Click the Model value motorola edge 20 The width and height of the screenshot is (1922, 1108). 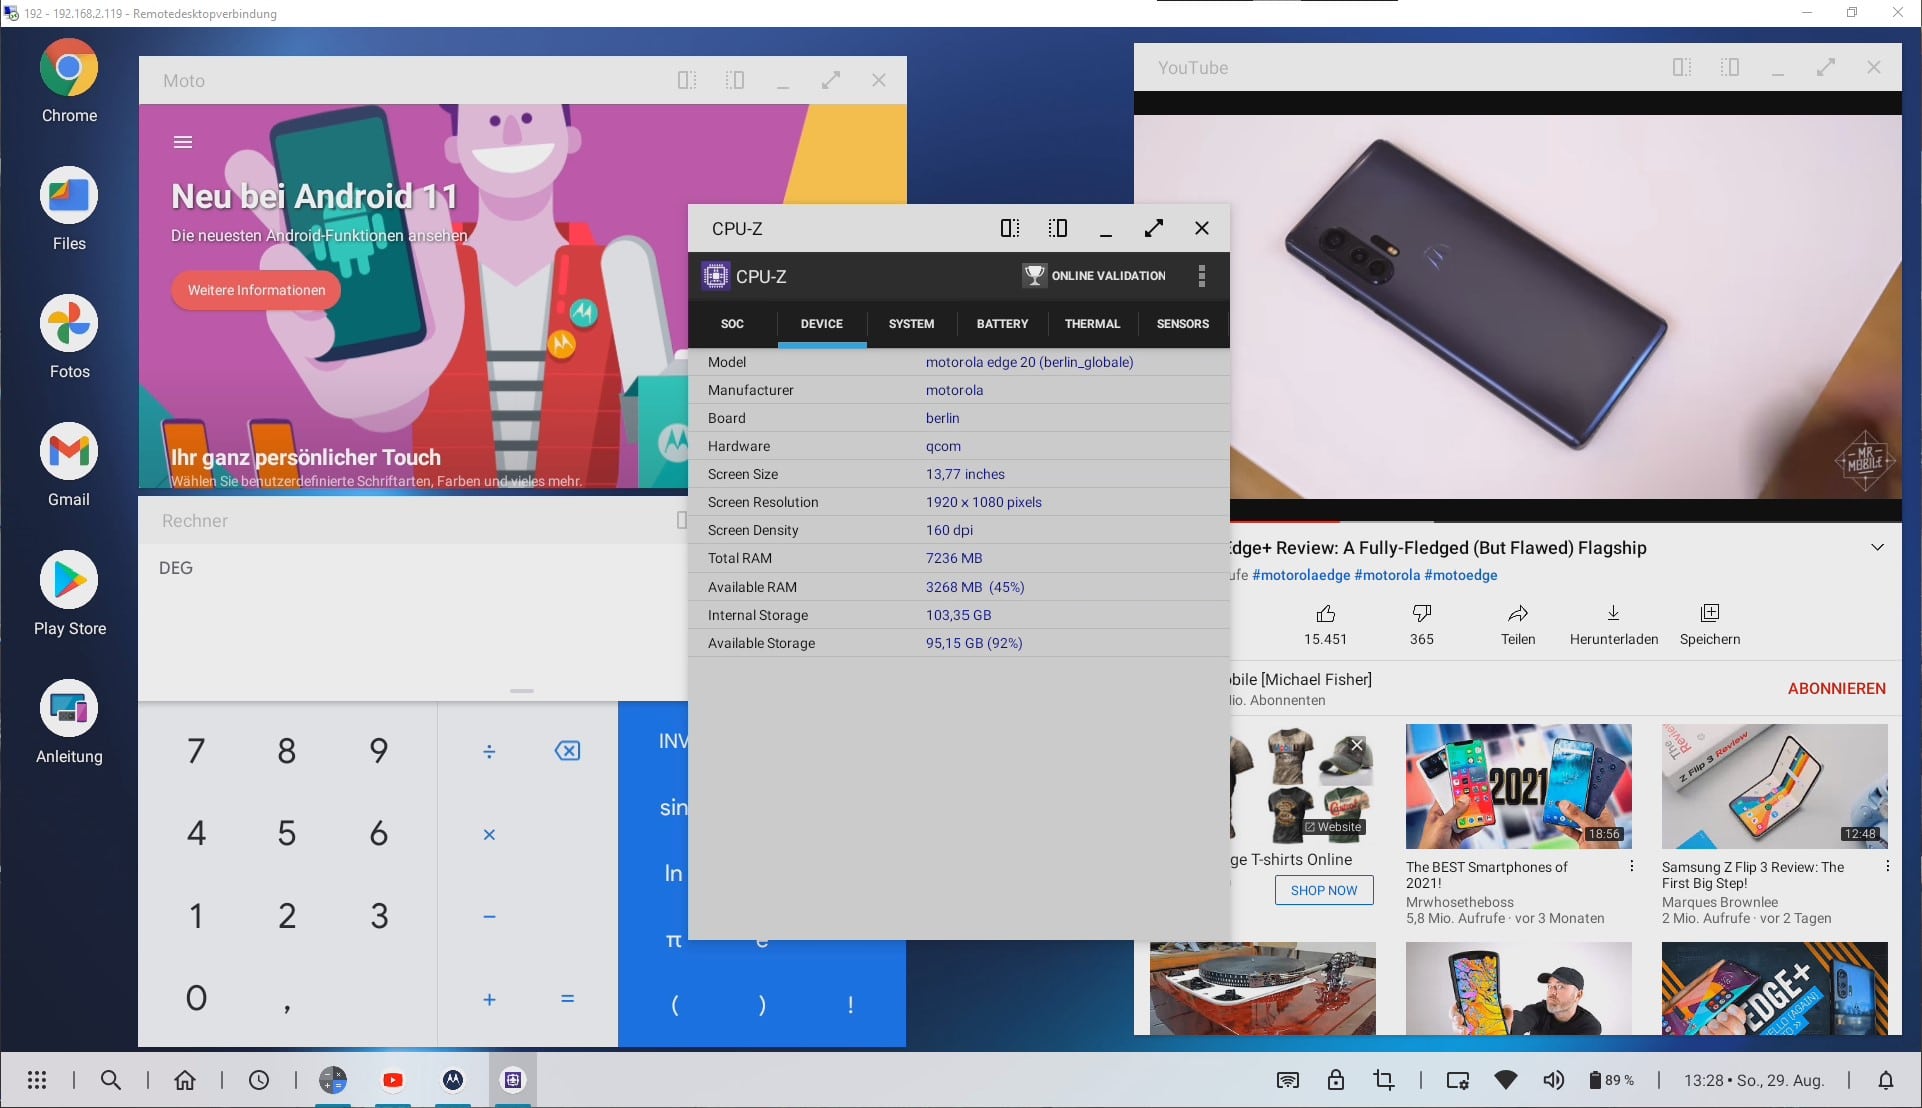tap(1029, 362)
